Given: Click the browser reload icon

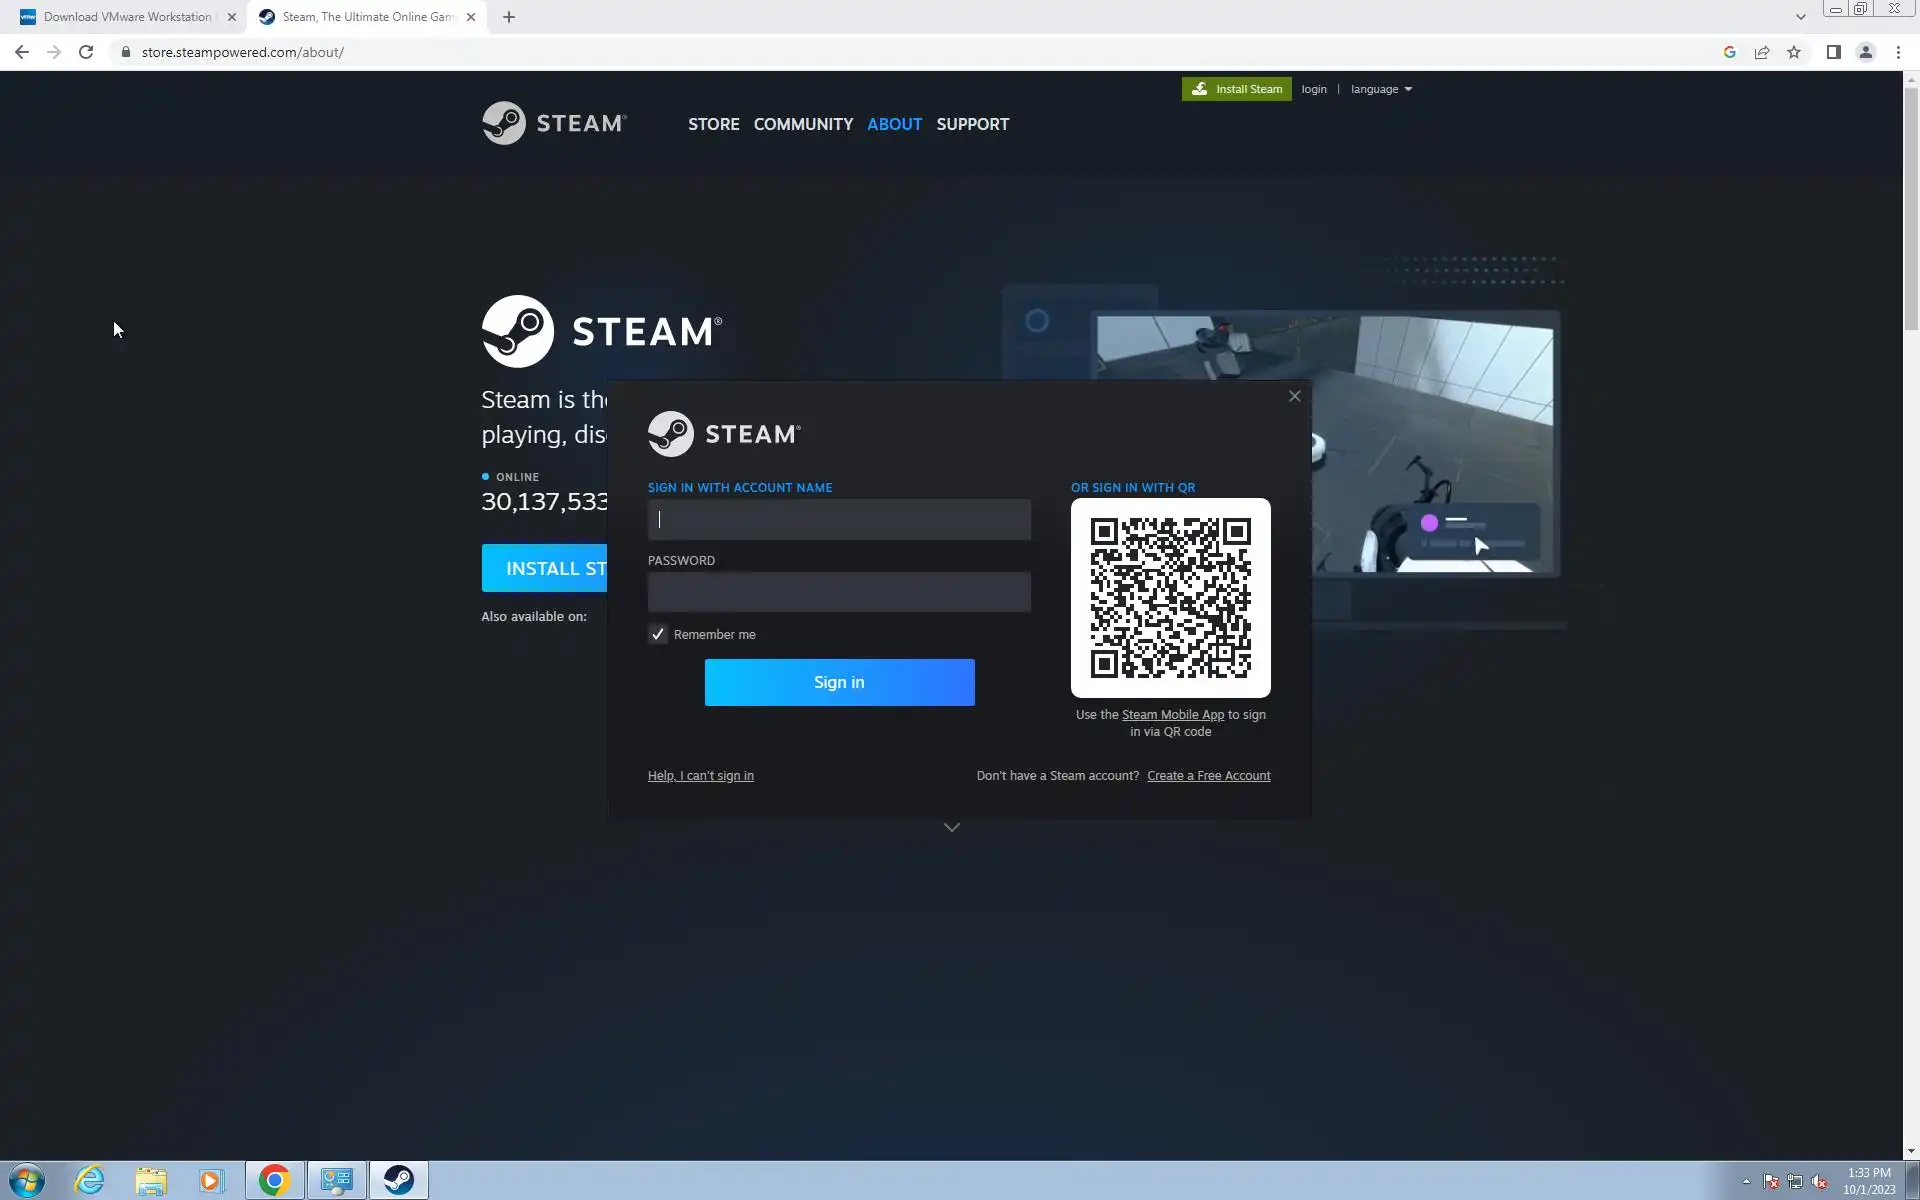Looking at the screenshot, I should click(x=86, y=52).
